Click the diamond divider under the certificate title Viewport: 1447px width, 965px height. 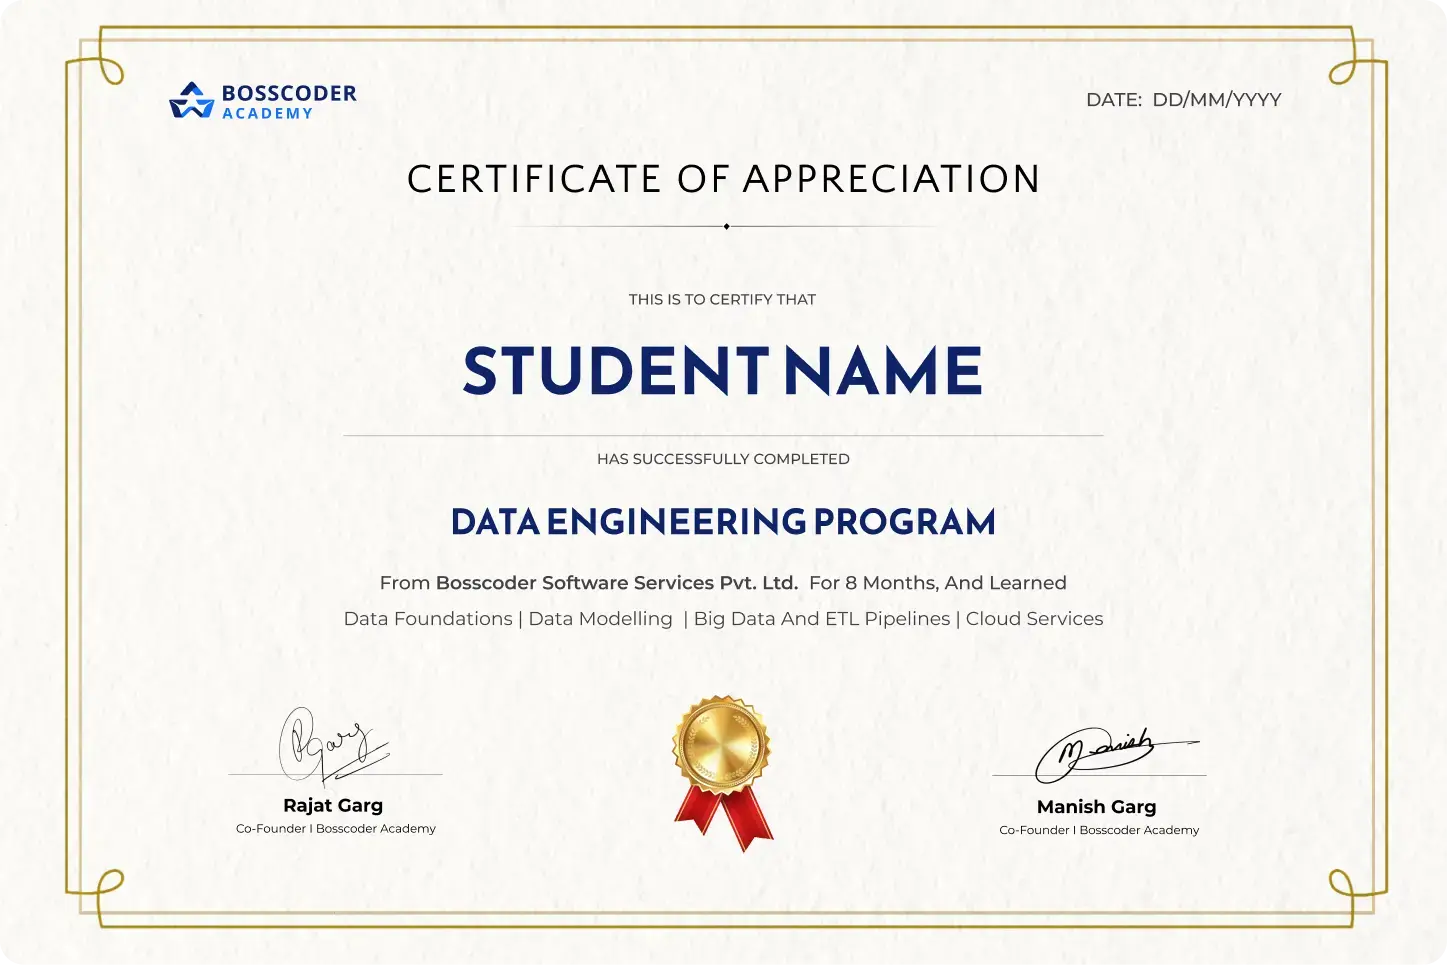(x=724, y=226)
